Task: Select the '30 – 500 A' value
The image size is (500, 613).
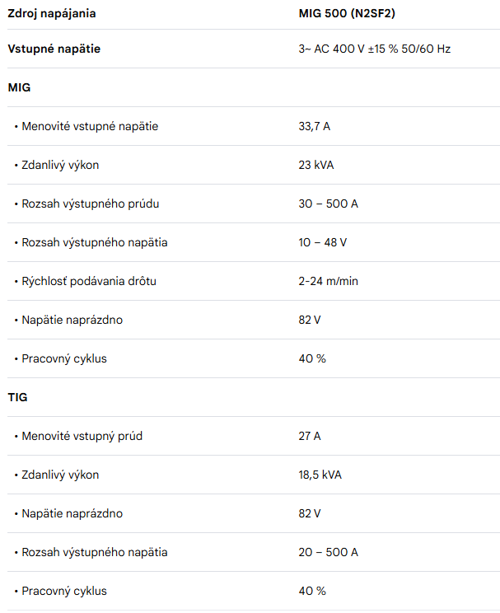Action: [328, 204]
